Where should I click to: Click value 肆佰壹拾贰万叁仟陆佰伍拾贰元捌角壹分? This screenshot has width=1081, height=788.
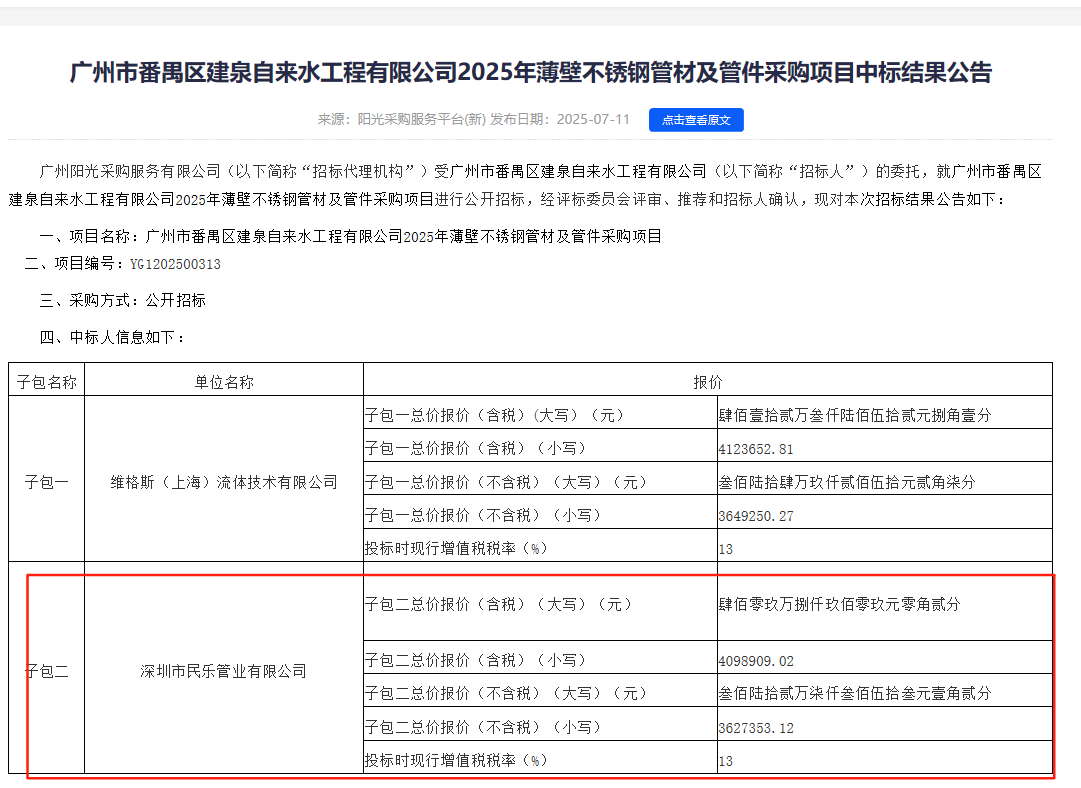[855, 415]
